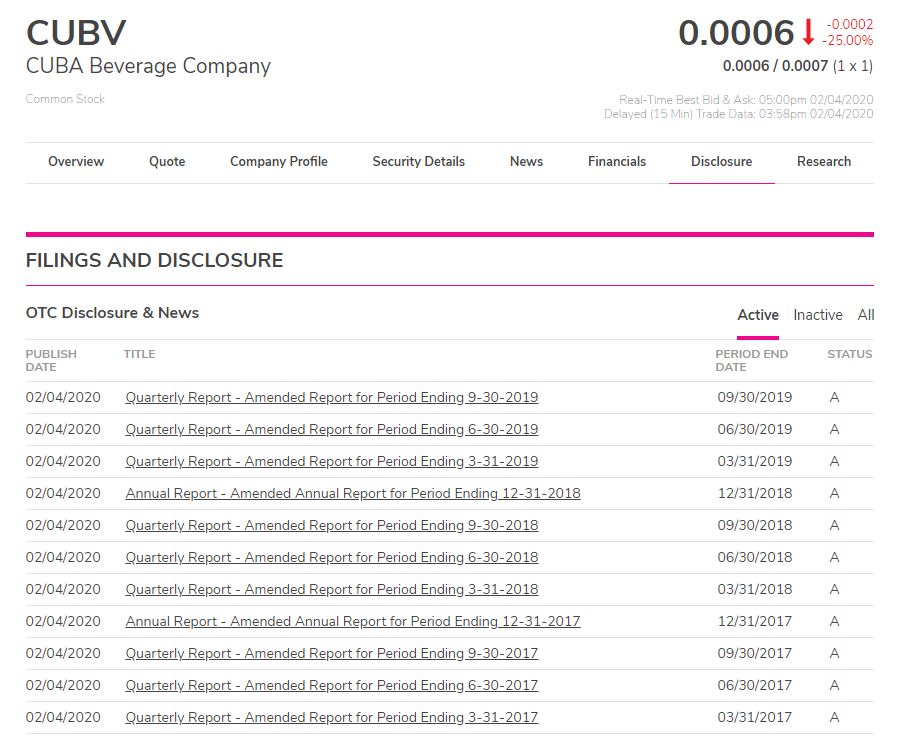Click period end date 12/31/2017
Image resolution: width=921 pixels, height=738 pixels.
click(755, 621)
